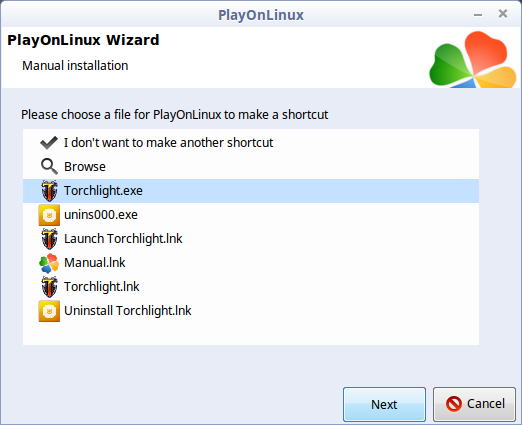The height and width of the screenshot is (425, 522).
Task: Click the Manual.lnk clover icon
Action: (49, 263)
